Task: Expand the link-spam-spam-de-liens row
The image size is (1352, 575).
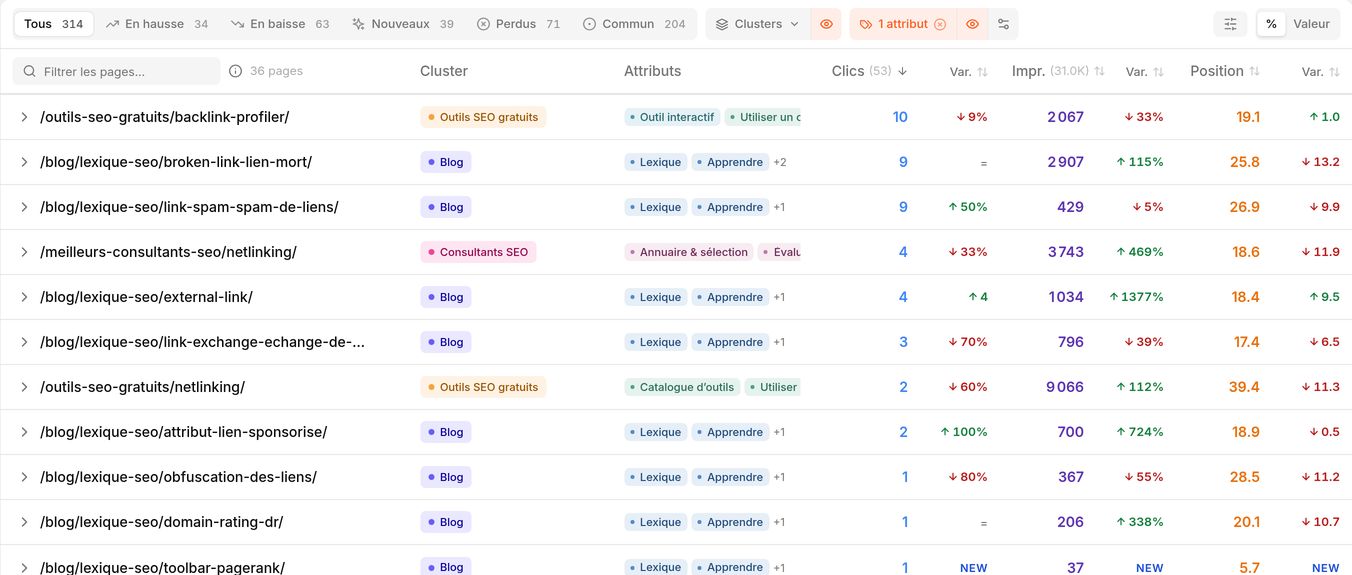Action: (x=24, y=207)
